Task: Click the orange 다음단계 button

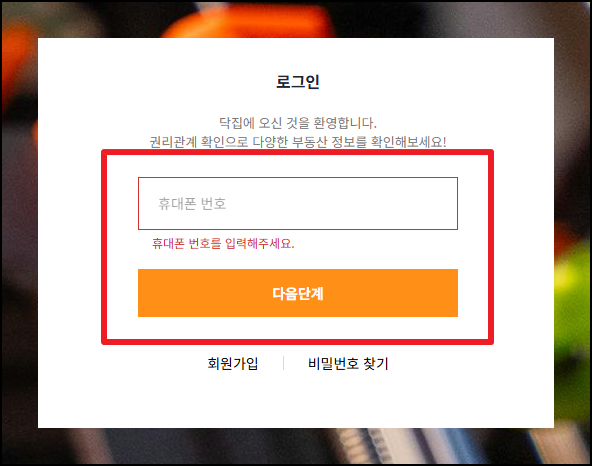Action: pyautogui.click(x=298, y=293)
